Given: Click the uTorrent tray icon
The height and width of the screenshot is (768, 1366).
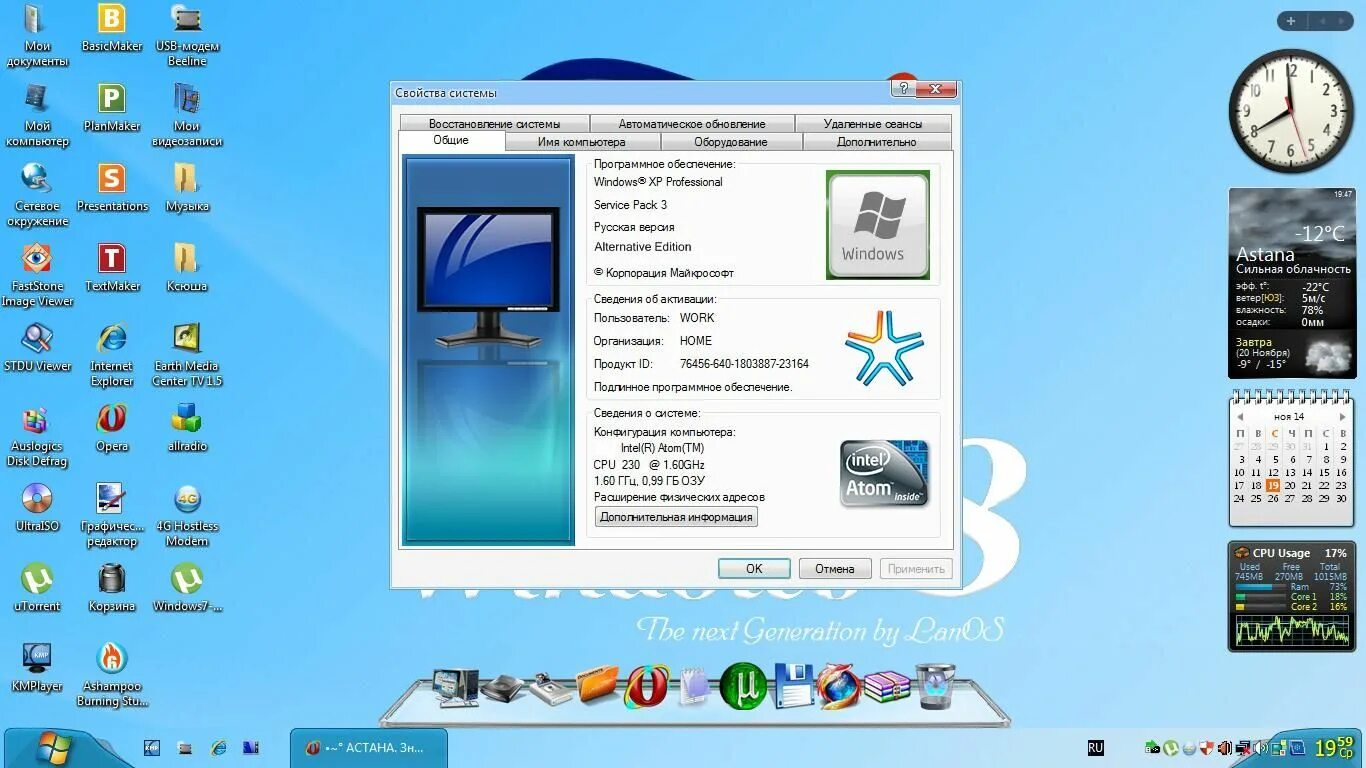Looking at the screenshot, I should [x=1171, y=748].
